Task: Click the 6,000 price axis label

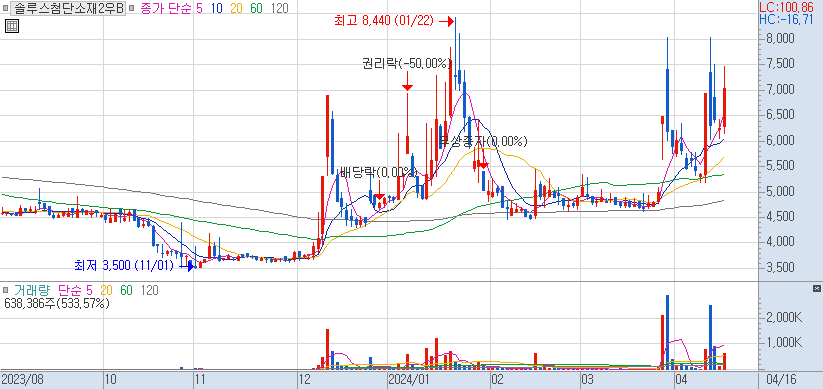Action: [779, 141]
